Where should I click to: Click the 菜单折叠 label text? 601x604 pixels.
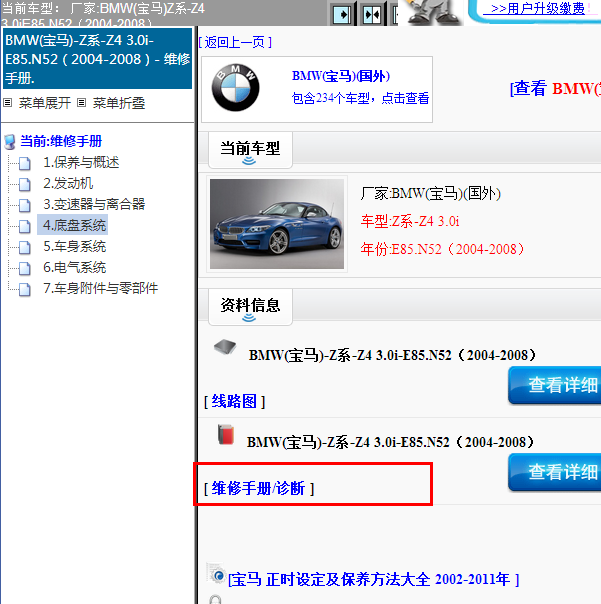click(x=119, y=103)
